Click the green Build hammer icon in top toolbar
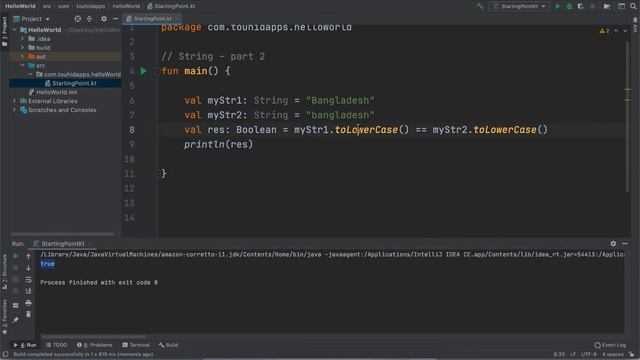 480,6
